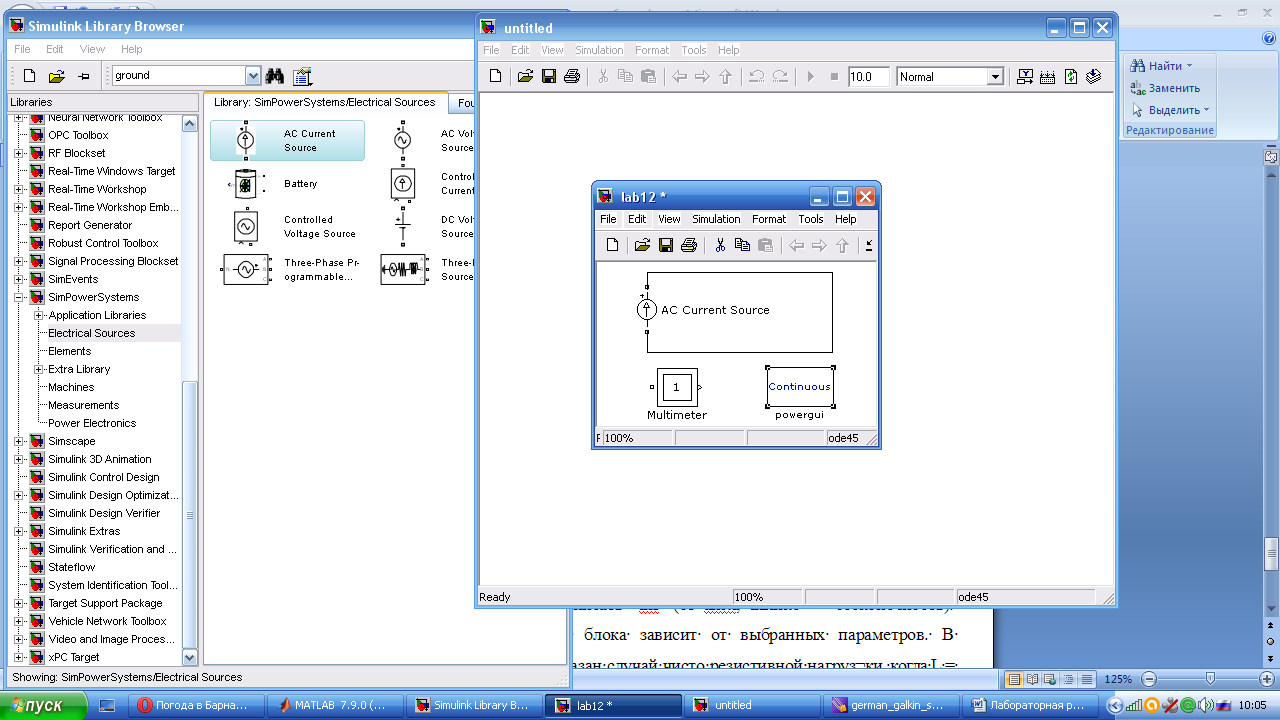1280x720 pixels.
Task: Click the untitled taskbar button
Action: [x=754, y=705]
